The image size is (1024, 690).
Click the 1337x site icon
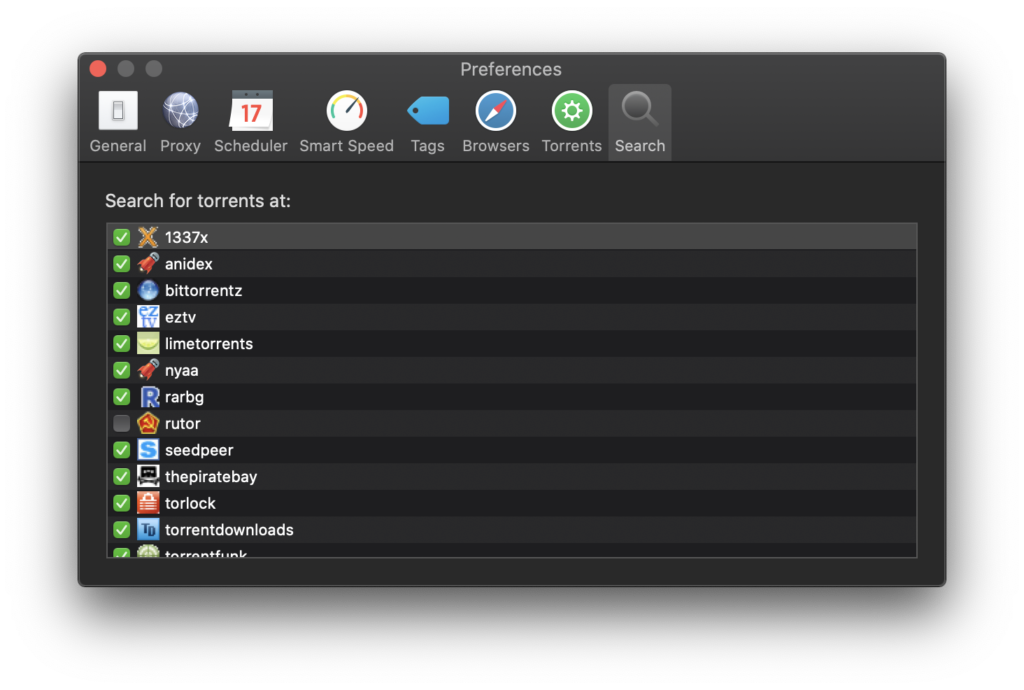coord(148,237)
